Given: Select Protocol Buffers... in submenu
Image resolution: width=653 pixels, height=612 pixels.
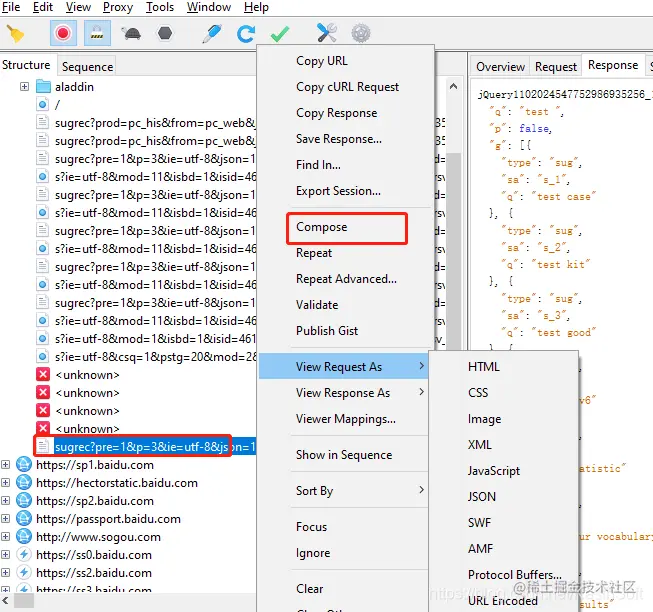Looking at the screenshot, I should tap(515, 575).
